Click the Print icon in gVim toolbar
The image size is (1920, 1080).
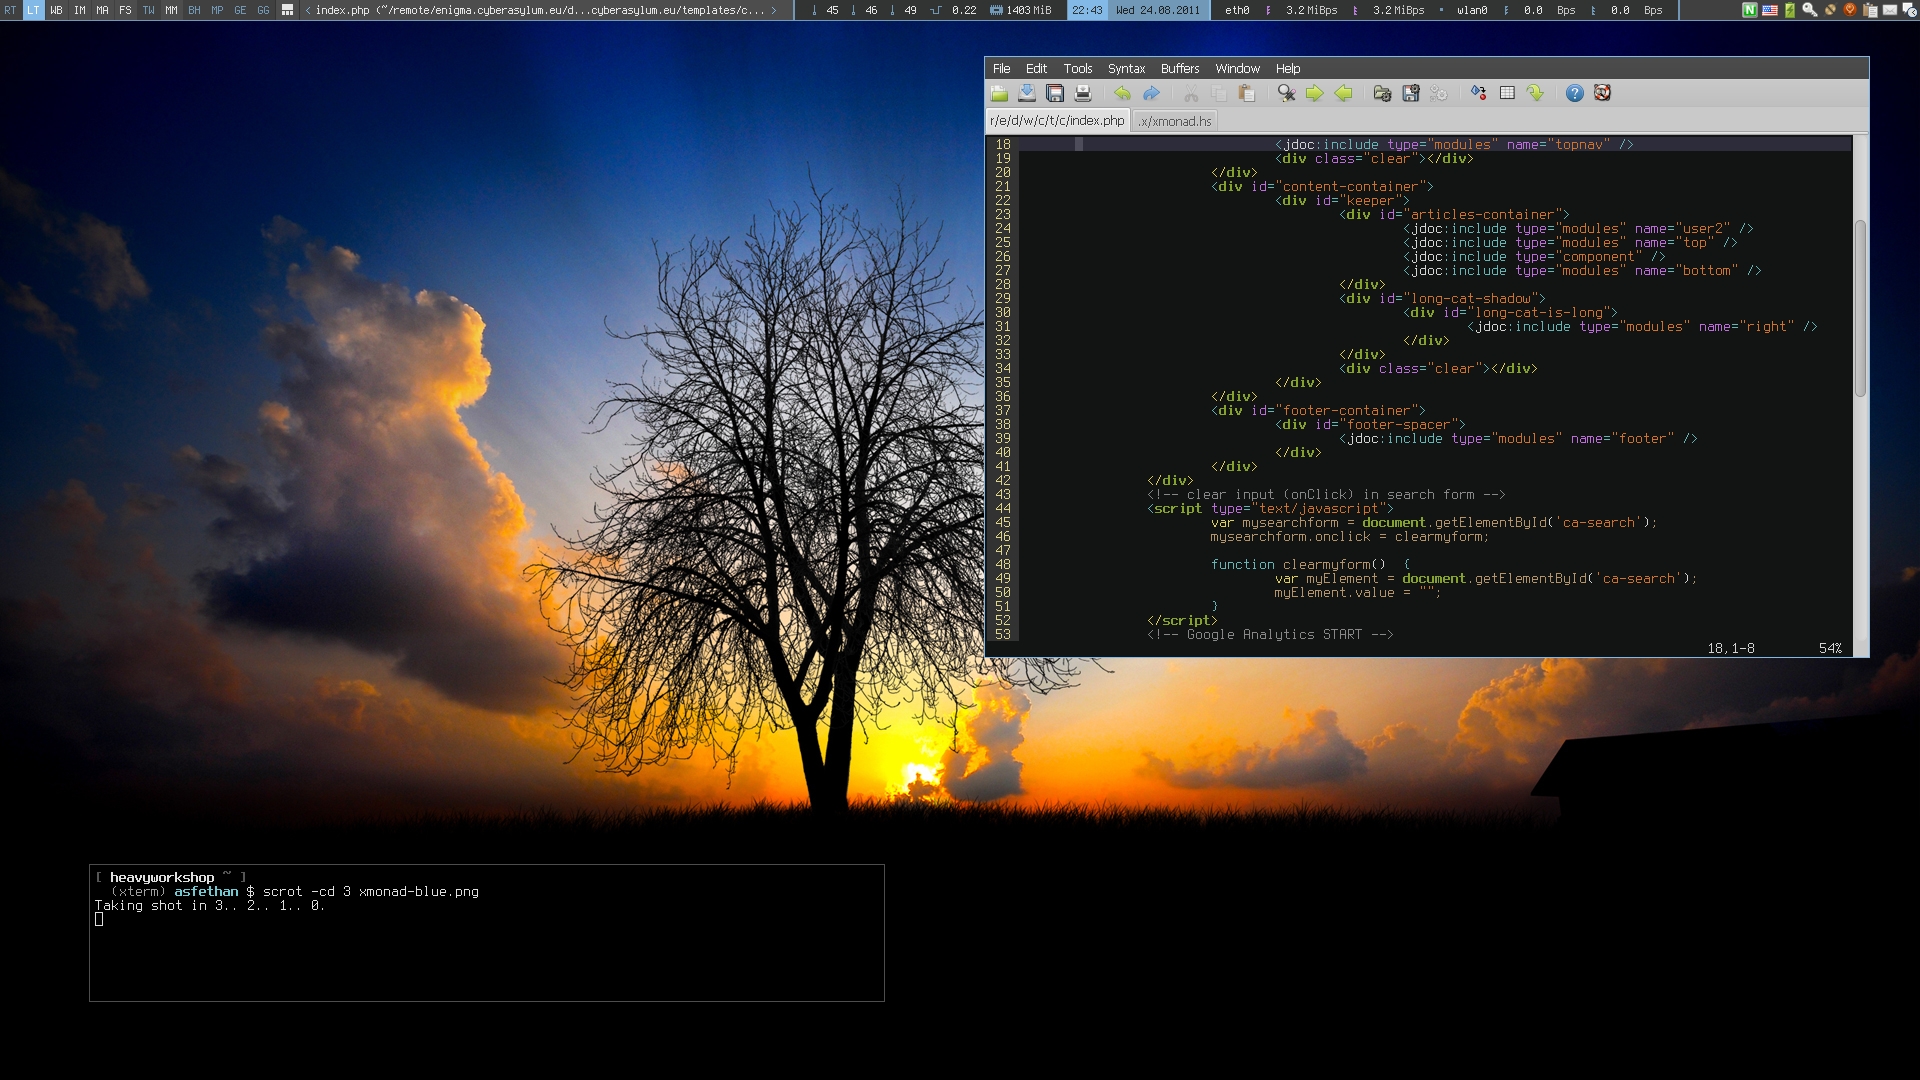[1083, 93]
